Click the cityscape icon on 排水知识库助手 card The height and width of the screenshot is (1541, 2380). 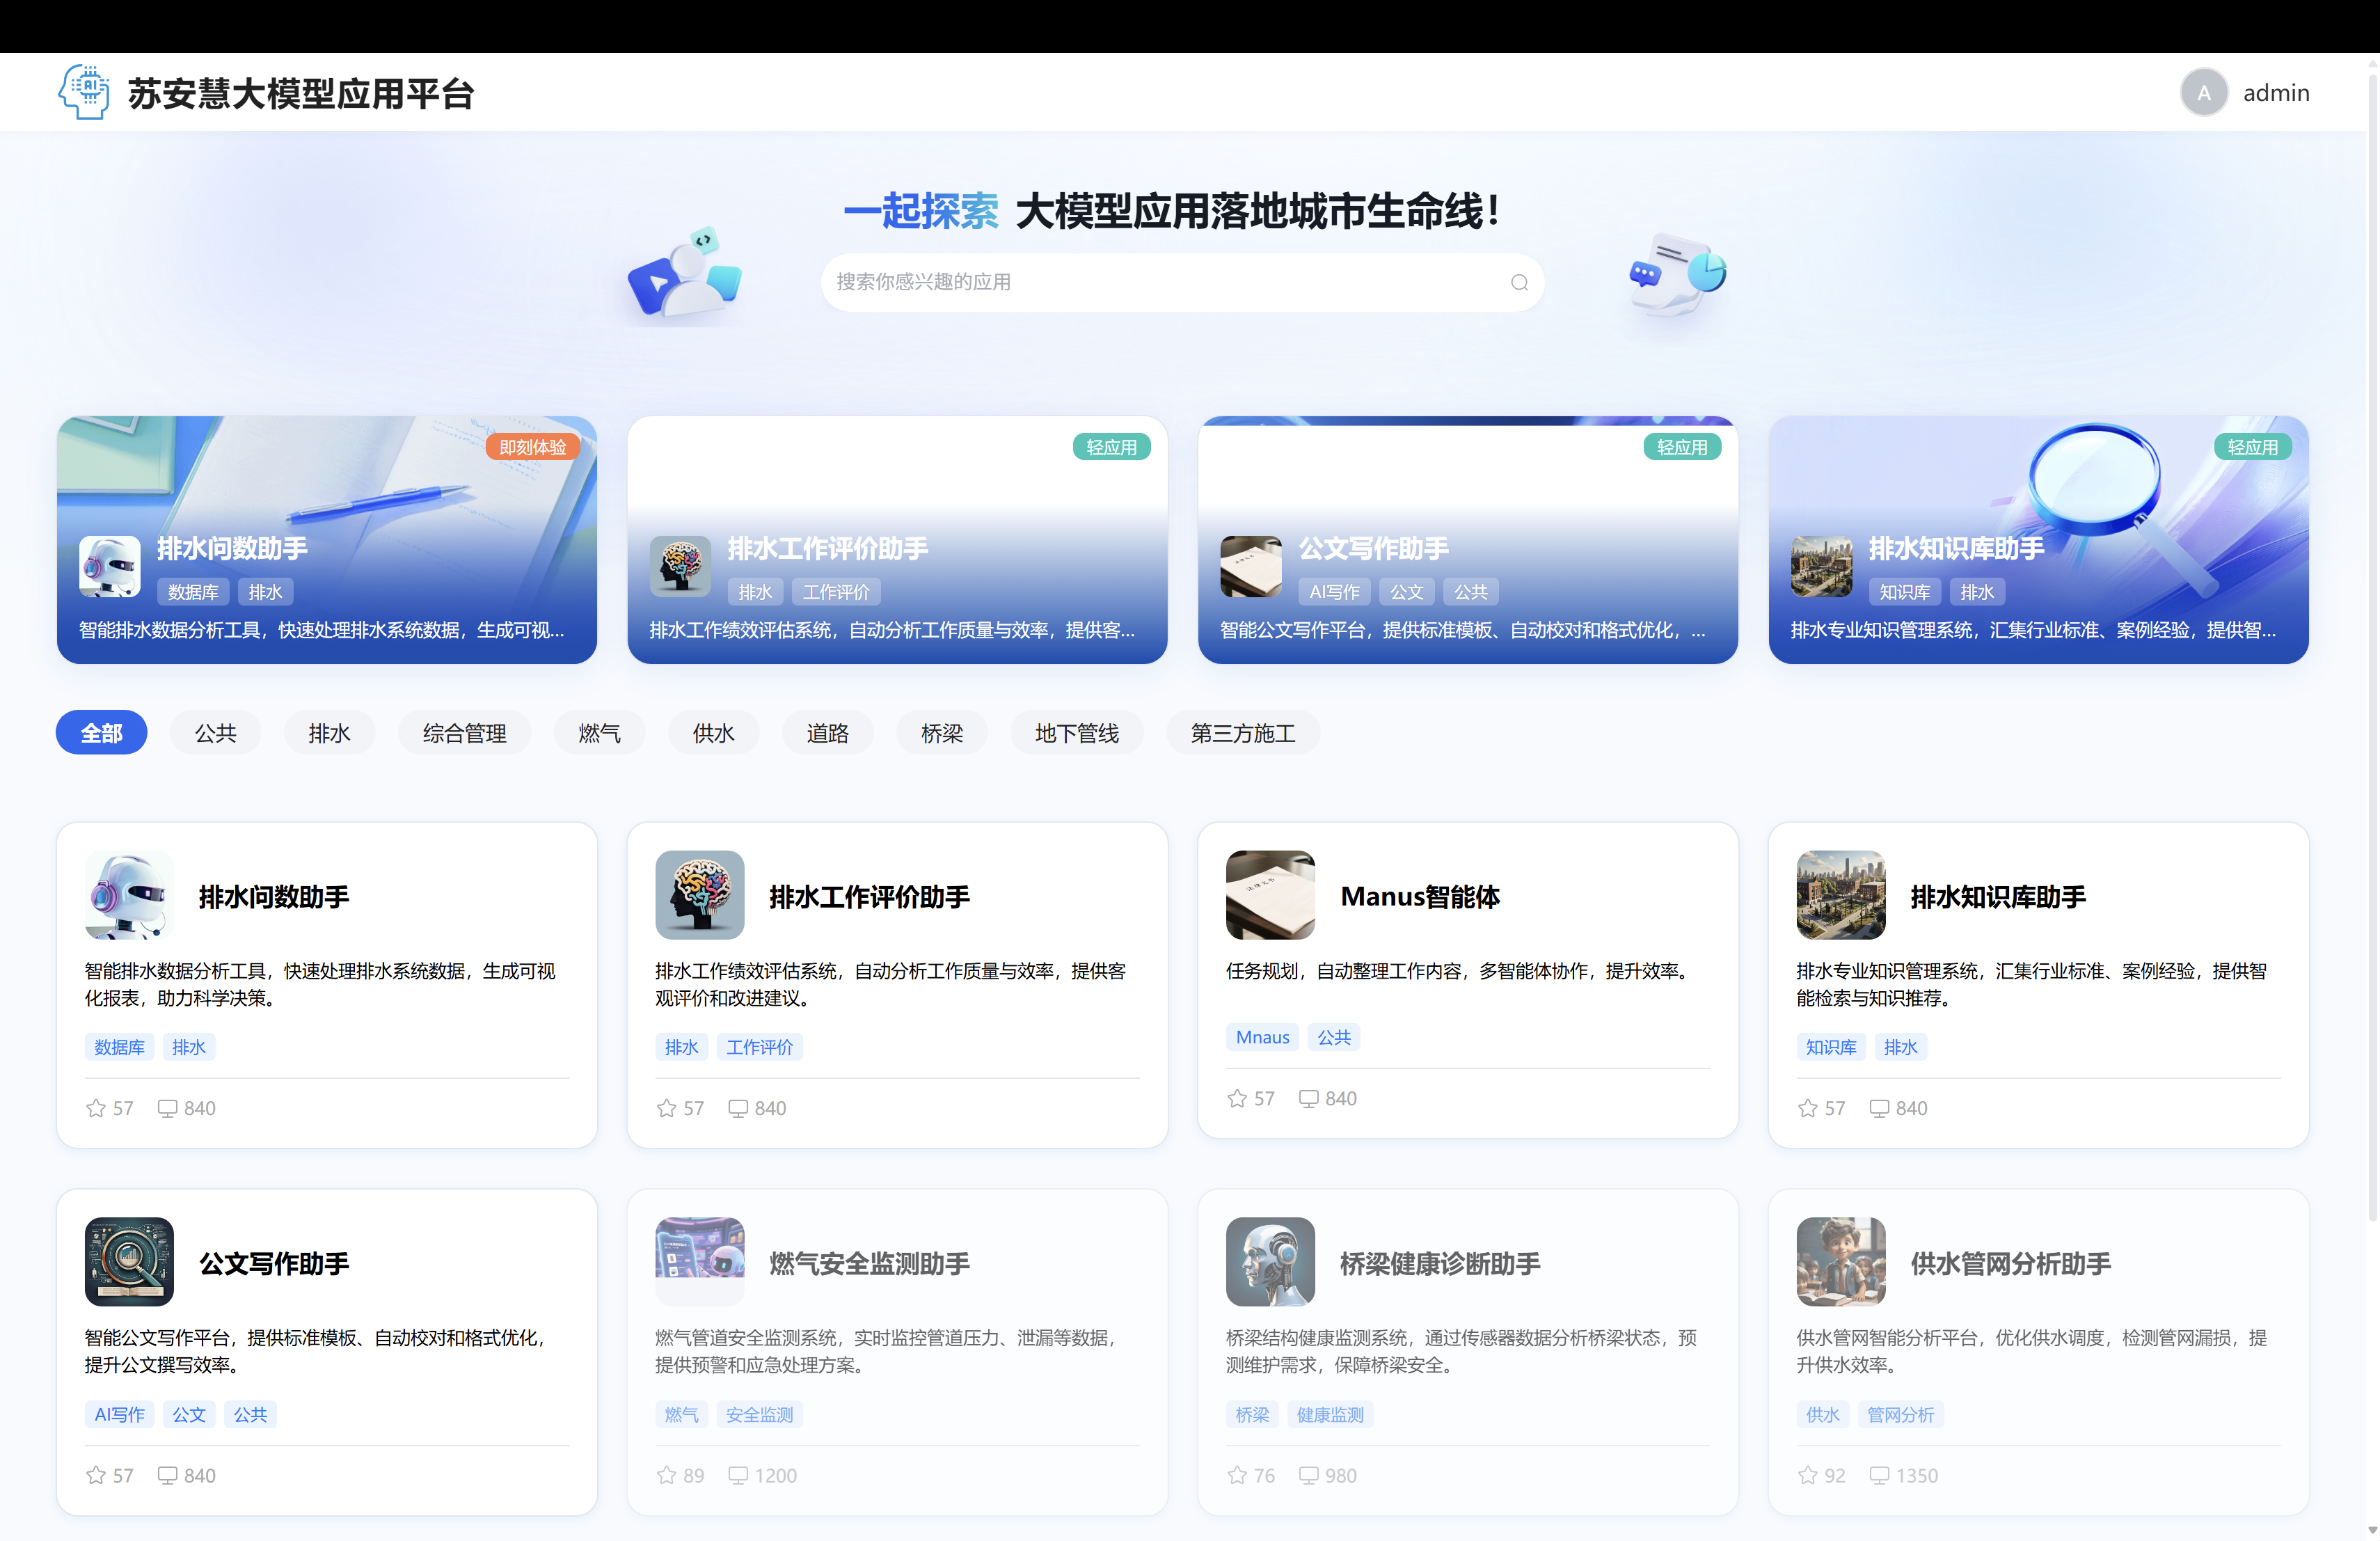pyautogui.click(x=1840, y=895)
